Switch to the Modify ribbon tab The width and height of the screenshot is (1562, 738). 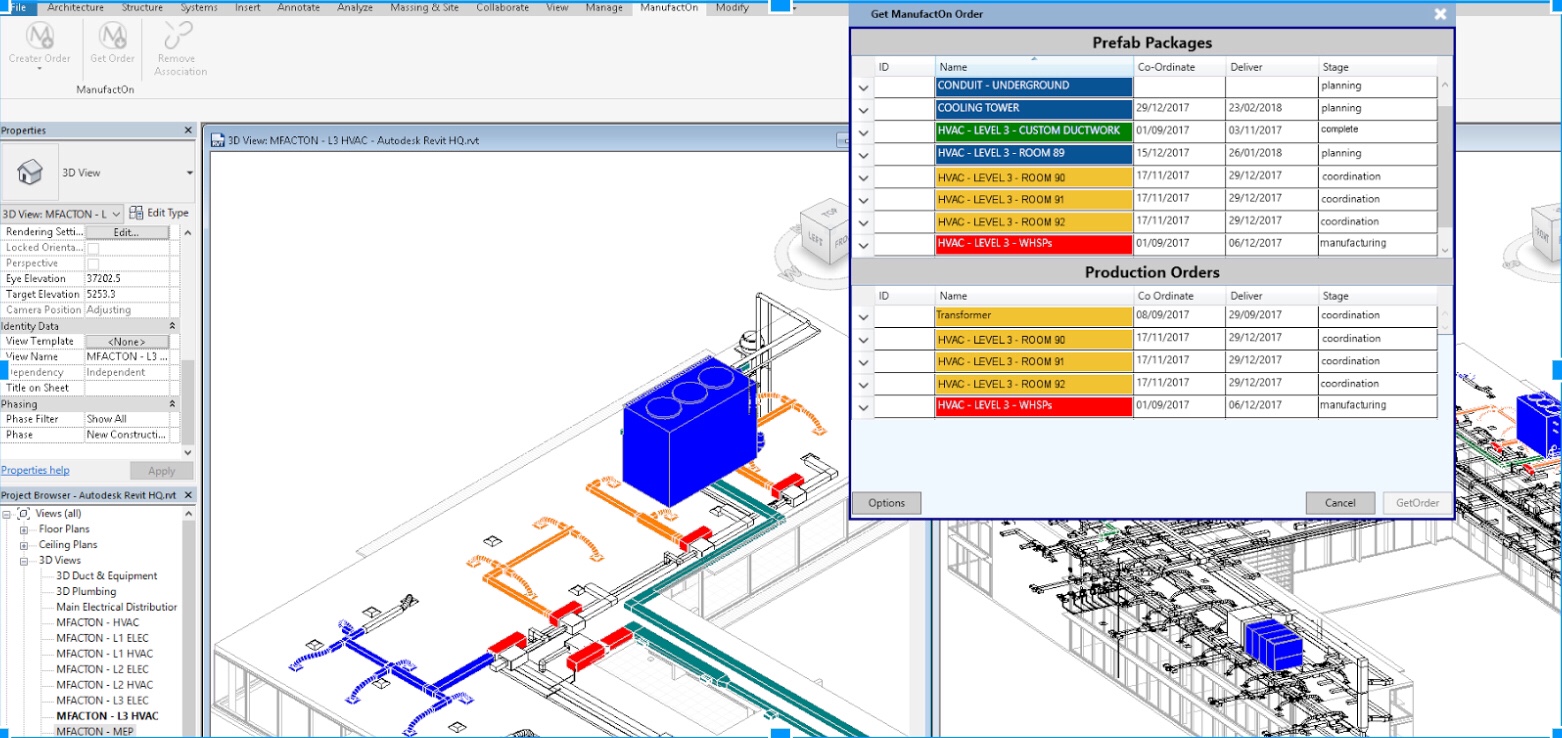[x=732, y=7]
